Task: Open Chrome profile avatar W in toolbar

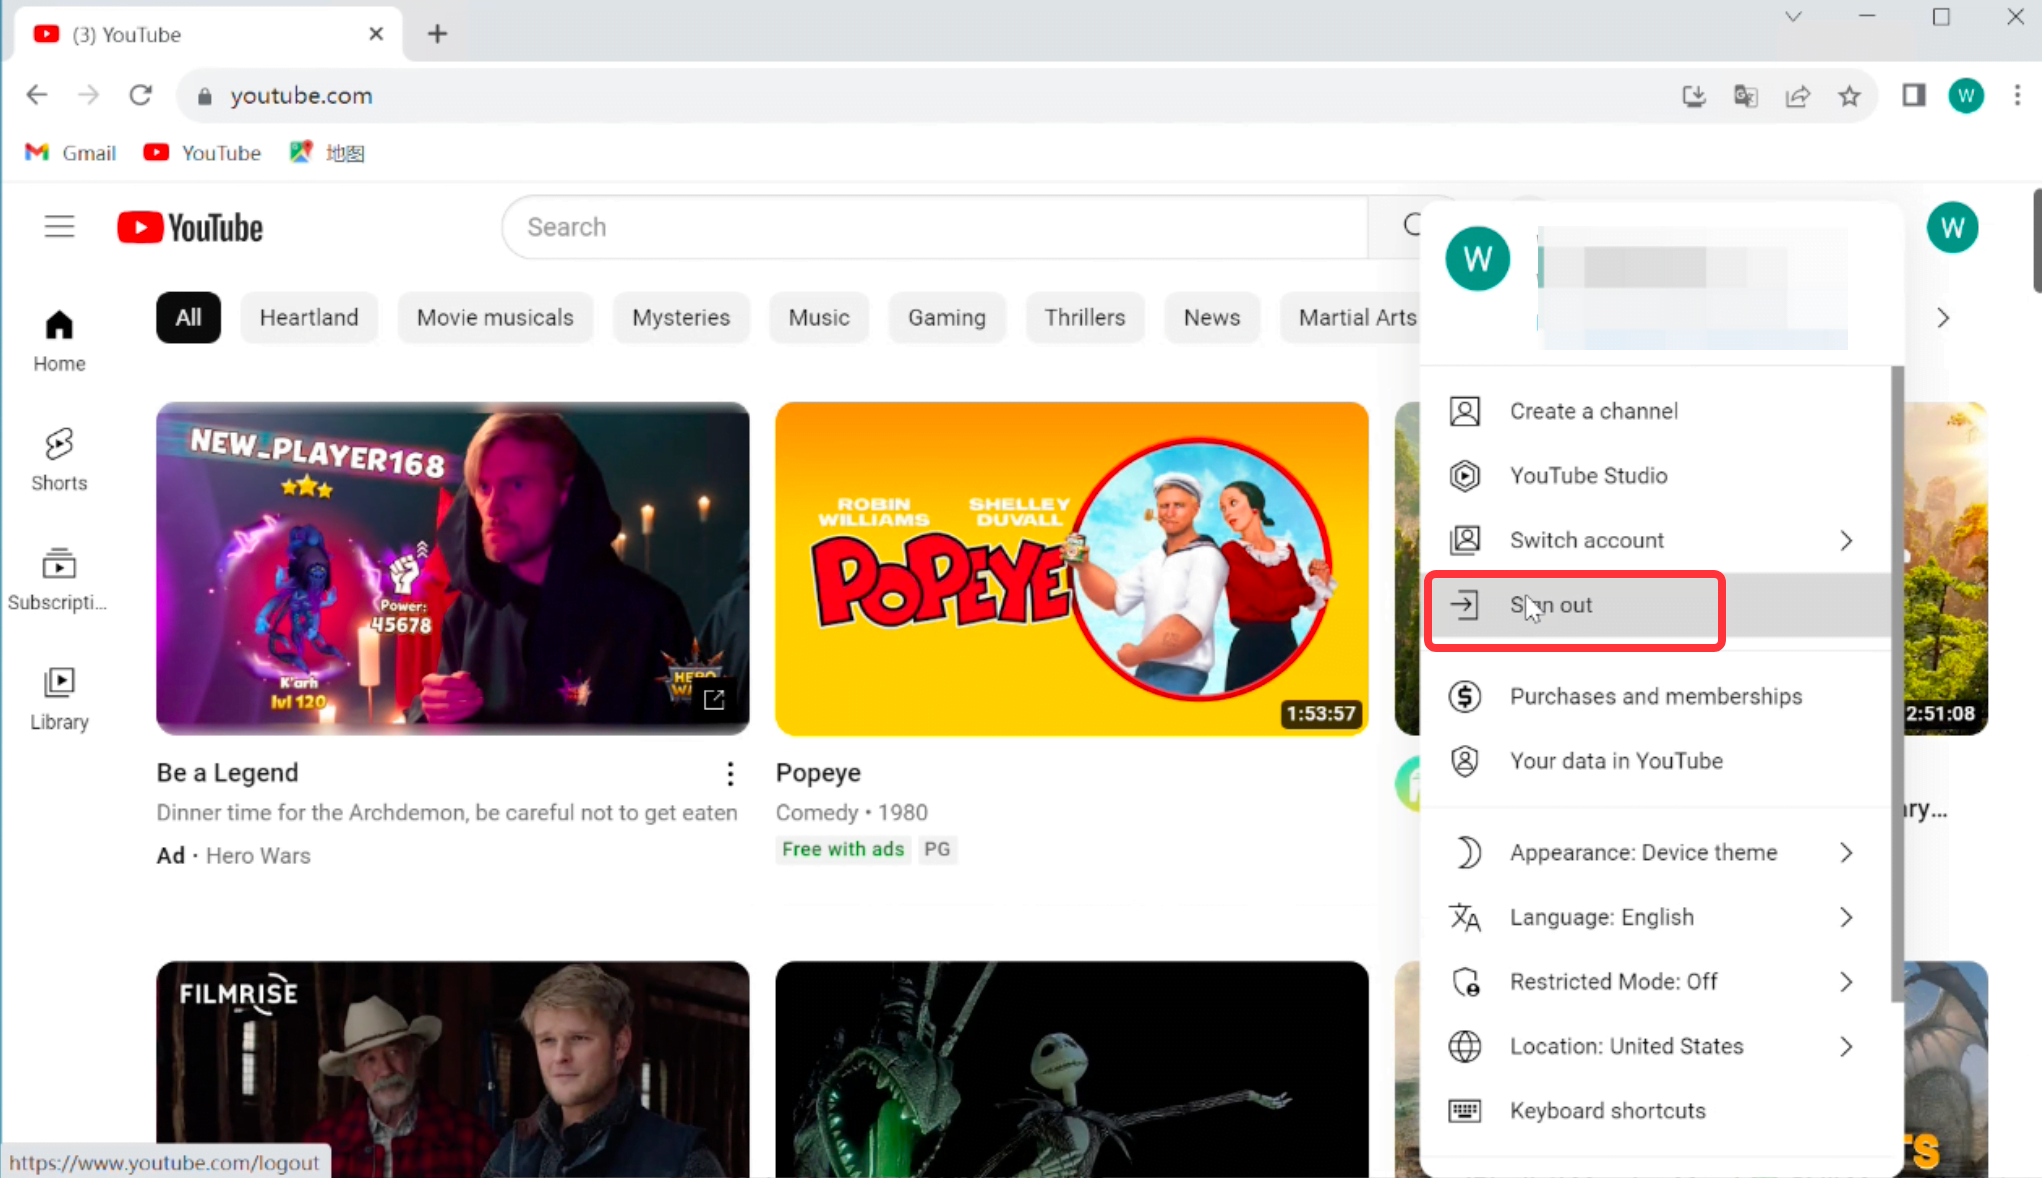Action: [x=1966, y=96]
